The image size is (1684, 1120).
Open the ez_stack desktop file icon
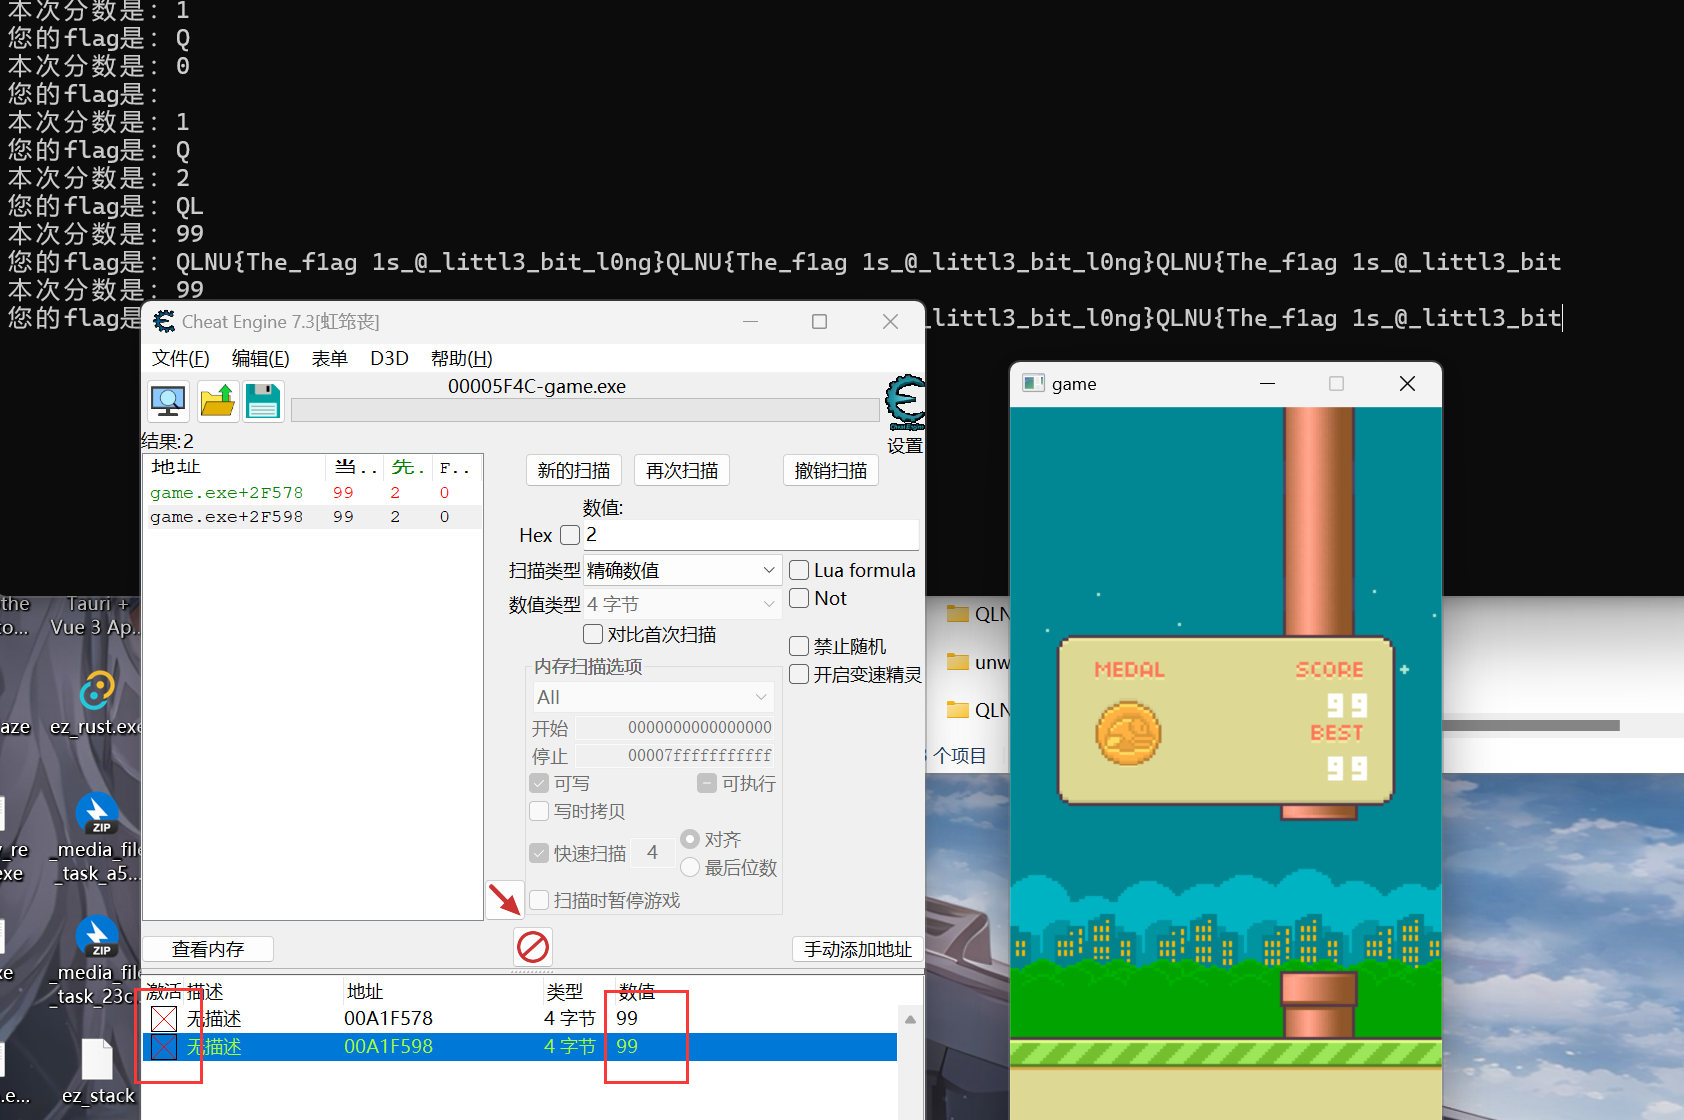pyautogui.click(x=97, y=1072)
